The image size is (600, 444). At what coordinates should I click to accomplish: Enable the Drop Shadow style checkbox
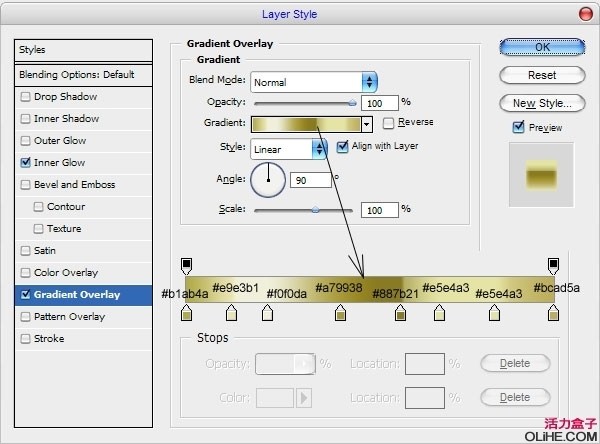(25, 97)
